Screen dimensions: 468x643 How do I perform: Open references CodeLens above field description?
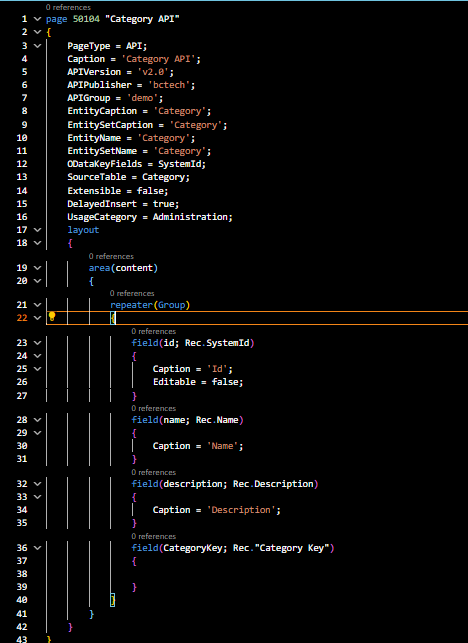click(x=153, y=472)
